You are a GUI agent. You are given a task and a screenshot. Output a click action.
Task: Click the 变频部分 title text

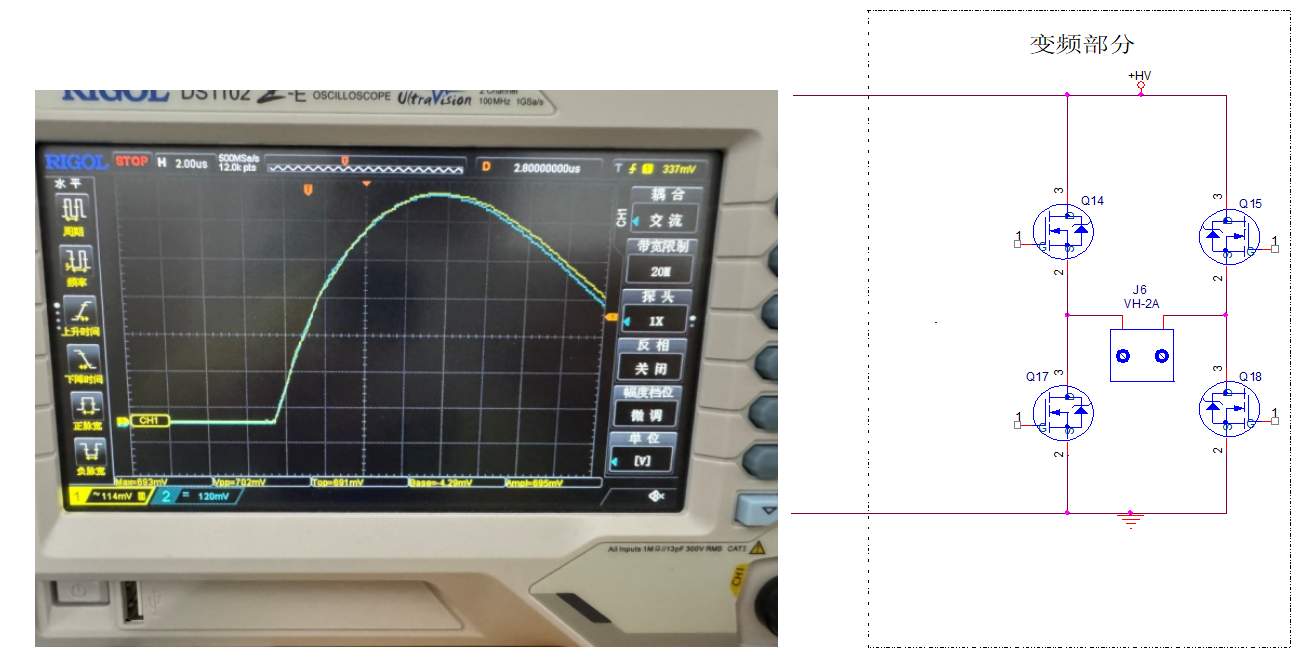(x=1082, y=44)
